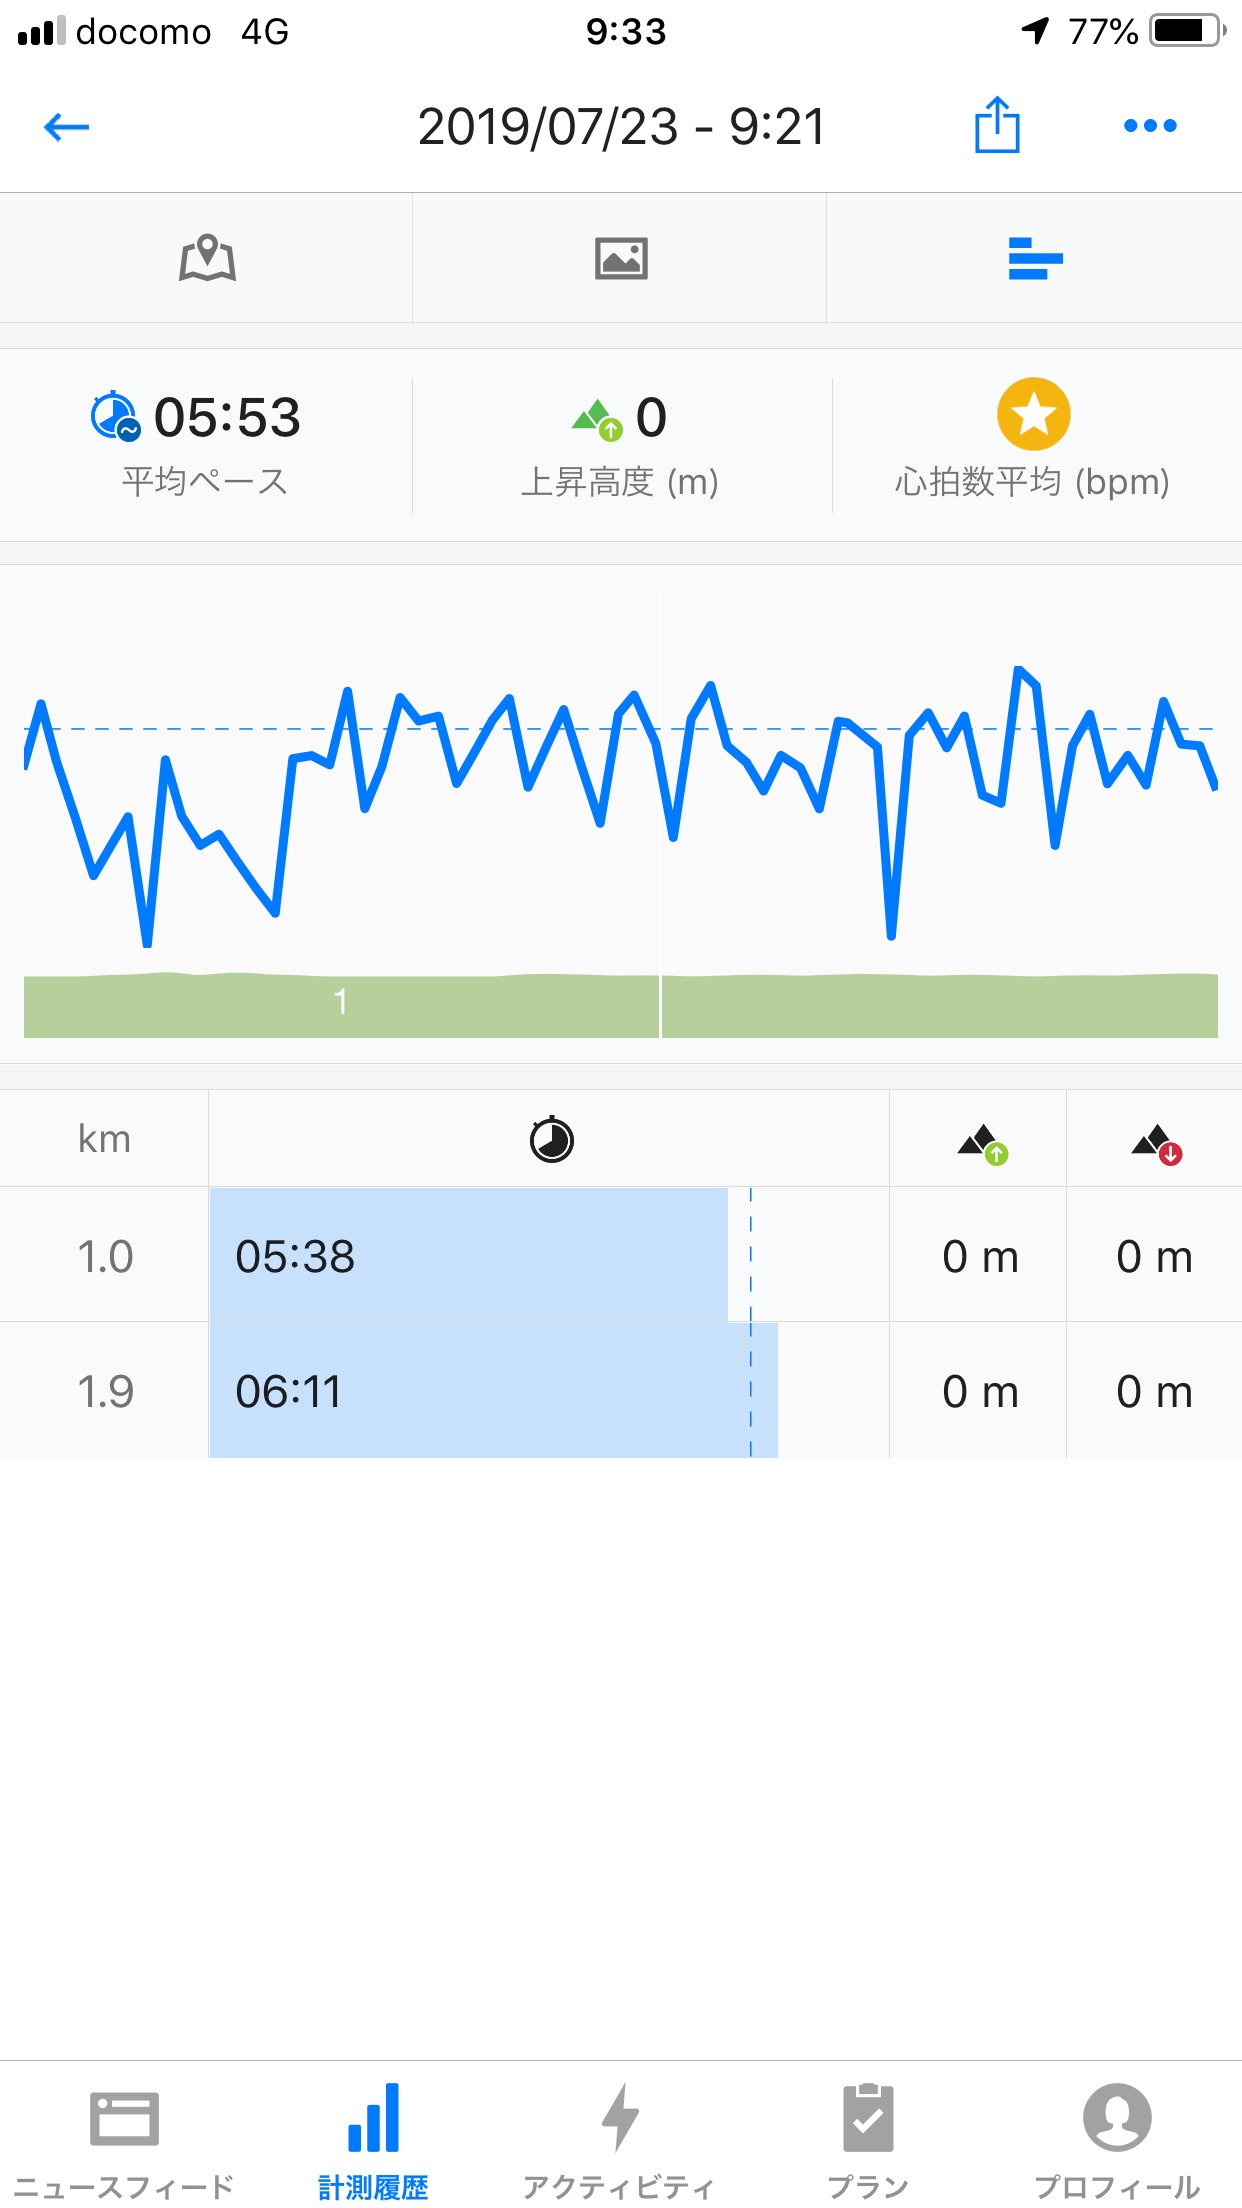Tap kilometer 1 segment in elevation bar

340,1004
